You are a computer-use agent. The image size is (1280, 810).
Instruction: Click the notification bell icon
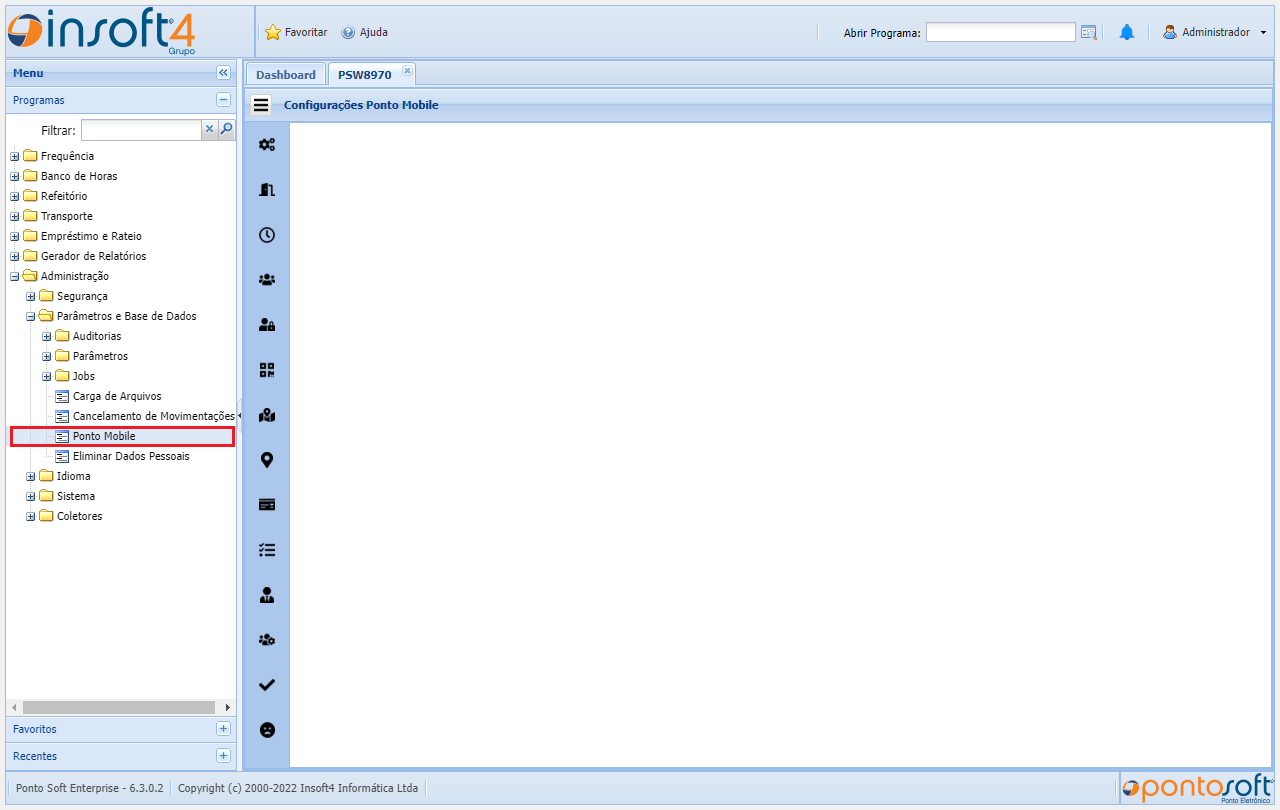point(1127,32)
